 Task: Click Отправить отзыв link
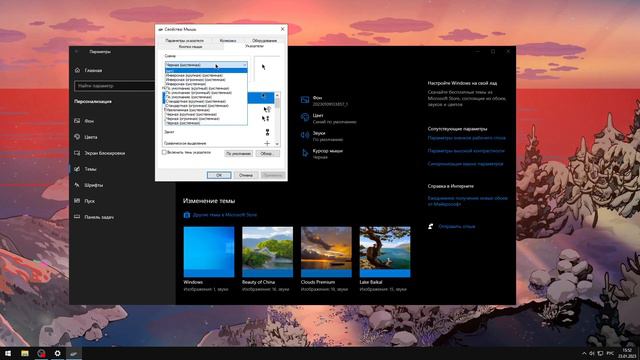[x=457, y=226]
